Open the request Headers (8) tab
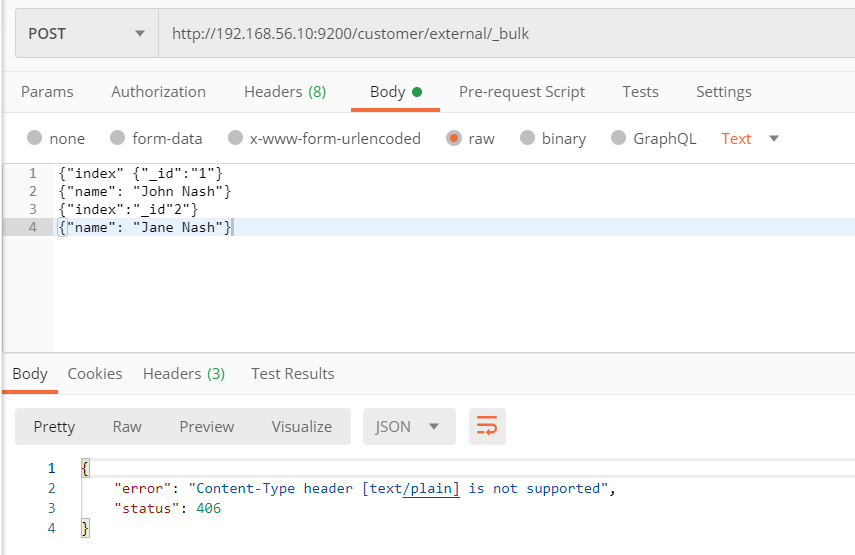Viewport: 855px width, 555px height. click(285, 92)
